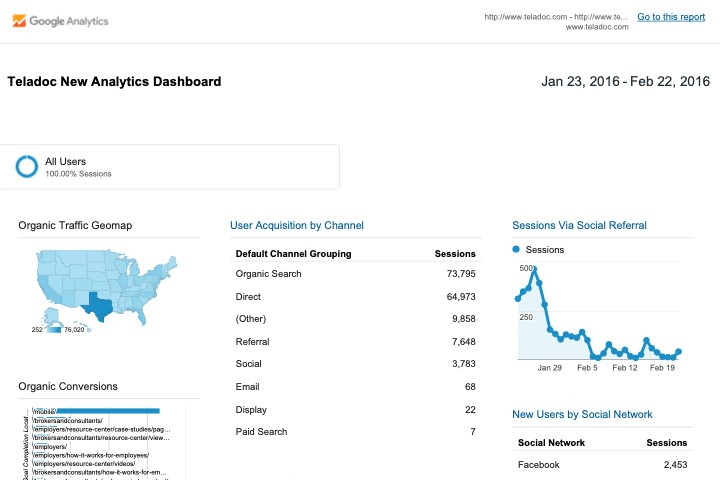Click the 7,648 sessions value
This screenshot has height=480, width=720.
point(464,342)
